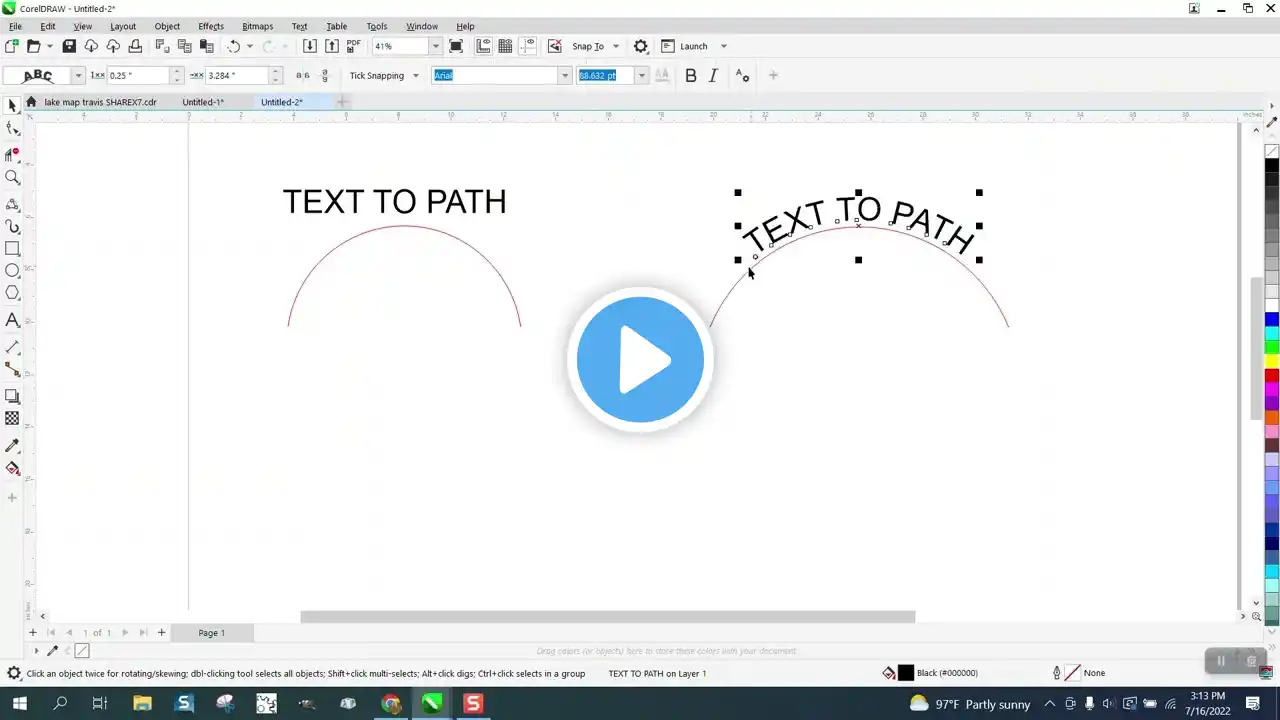Switch to Untitled-1 document tab

pyautogui.click(x=203, y=102)
